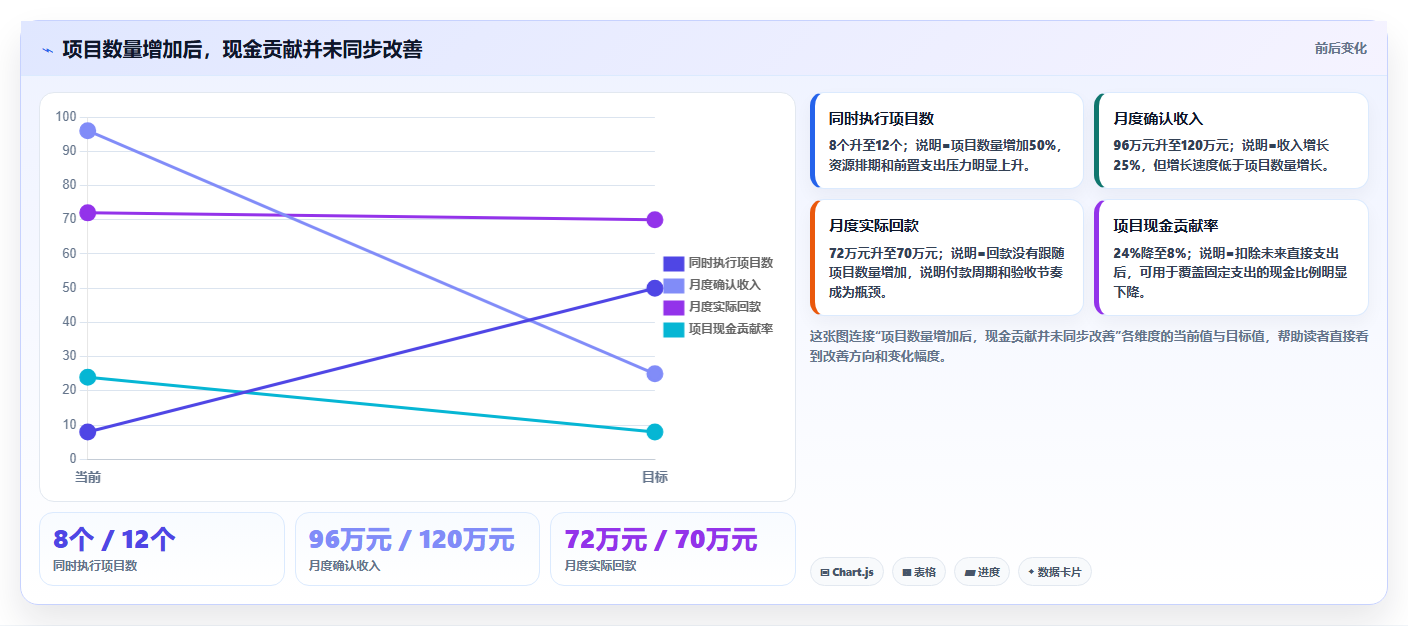Image resolution: width=1408 pixels, height=626 pixels.
Task: Click the cyan target point at 8
Action: 655,432
